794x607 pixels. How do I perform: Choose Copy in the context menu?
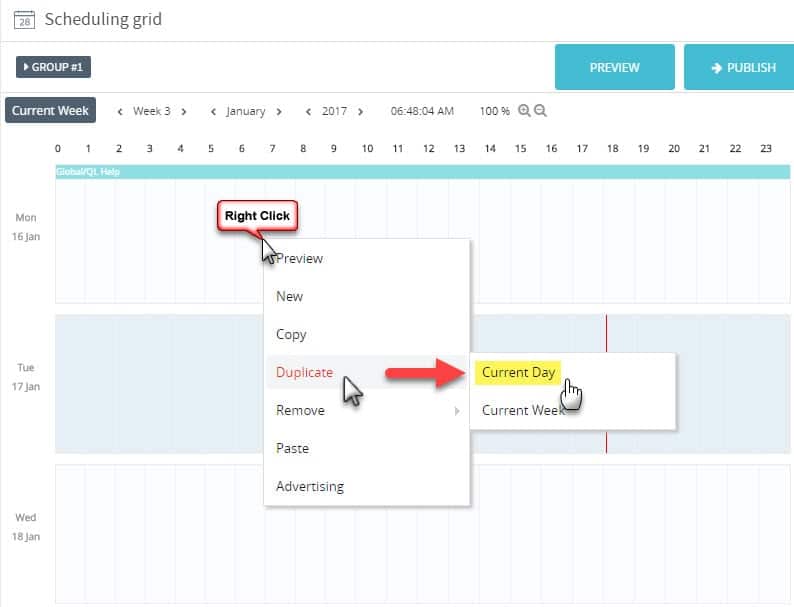[x=367, y=334]
